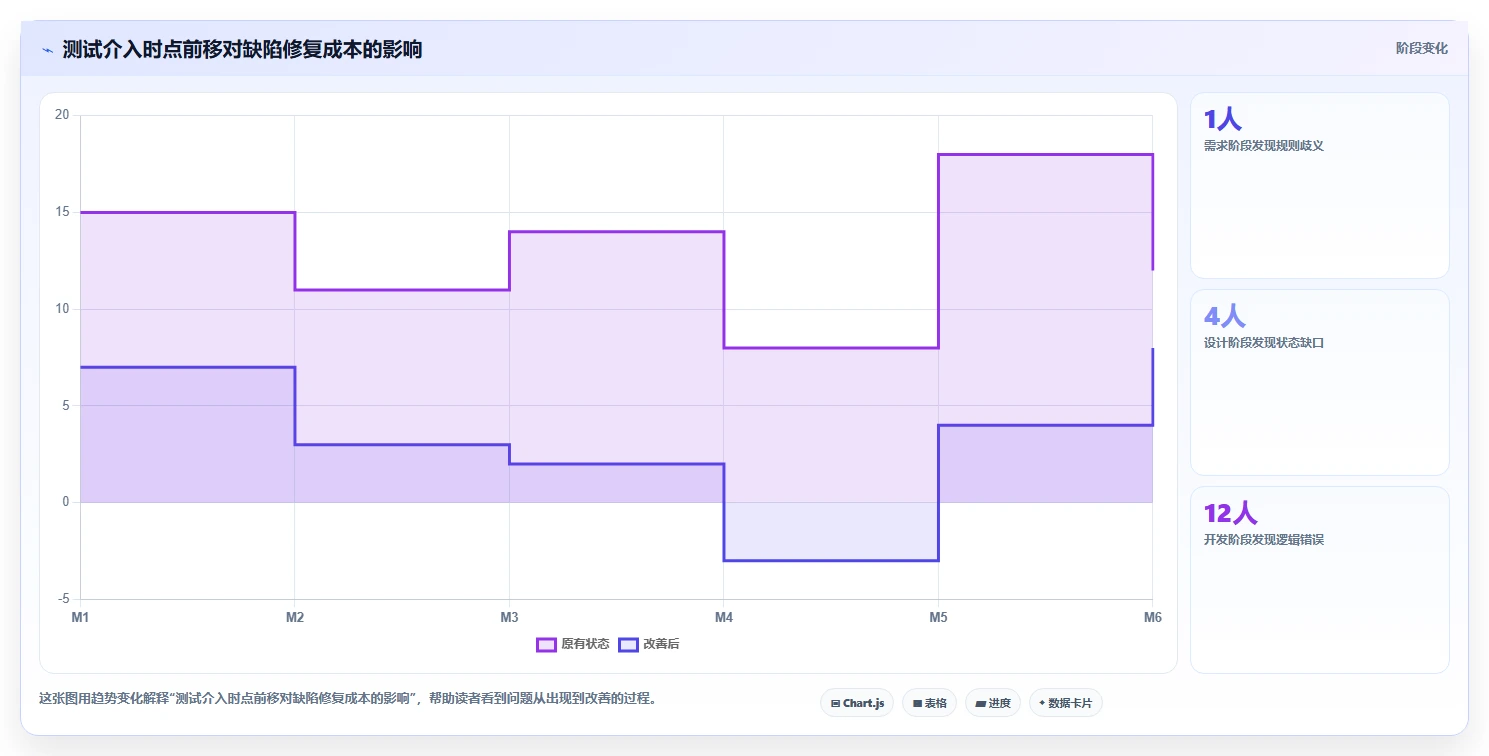Select the 表格 tag
Screen dimensions: 1489x756
(x=930, y=703)
